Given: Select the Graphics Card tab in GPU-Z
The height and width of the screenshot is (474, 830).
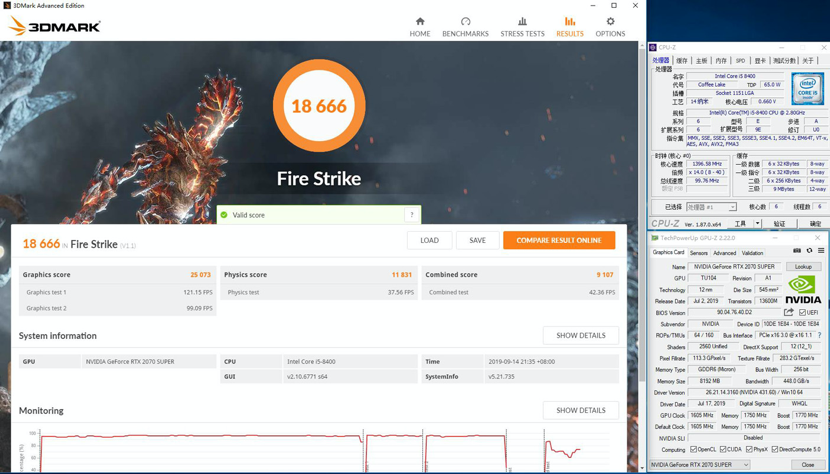Looking at the screenshot, I should pos(669,253).
